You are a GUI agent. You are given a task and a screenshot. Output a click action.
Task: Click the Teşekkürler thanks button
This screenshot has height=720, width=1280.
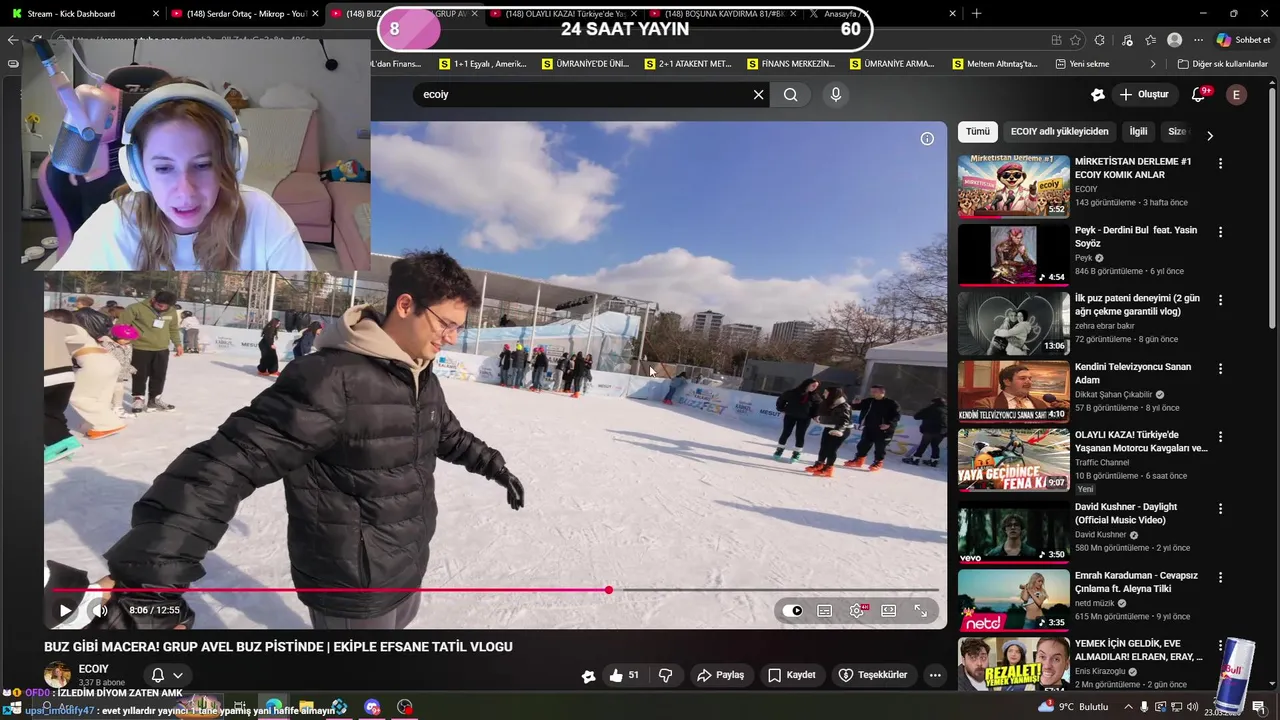[872, 675]
